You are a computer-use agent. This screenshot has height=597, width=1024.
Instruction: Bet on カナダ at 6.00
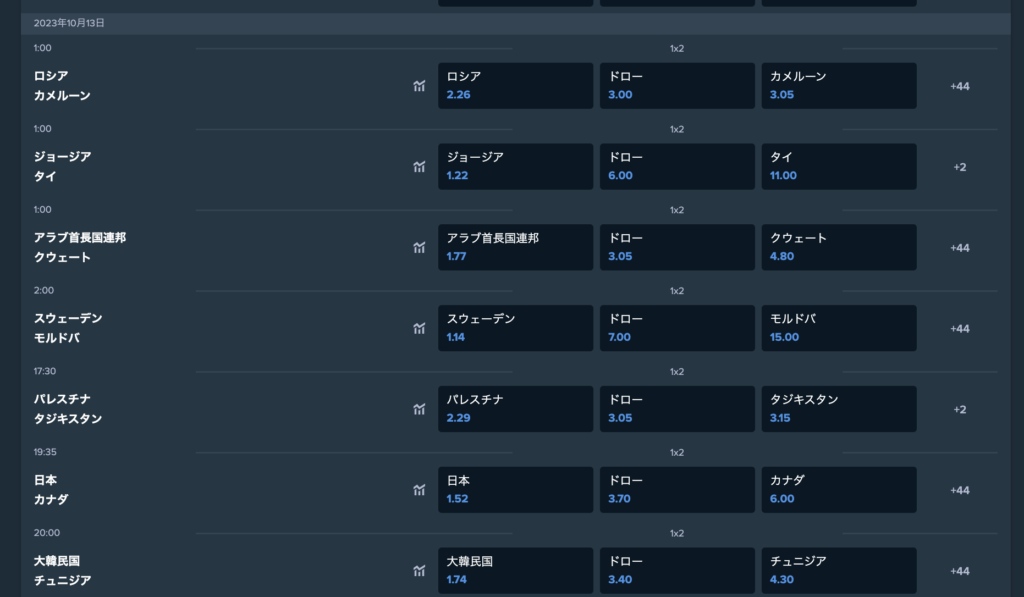[x=839, y=490]
